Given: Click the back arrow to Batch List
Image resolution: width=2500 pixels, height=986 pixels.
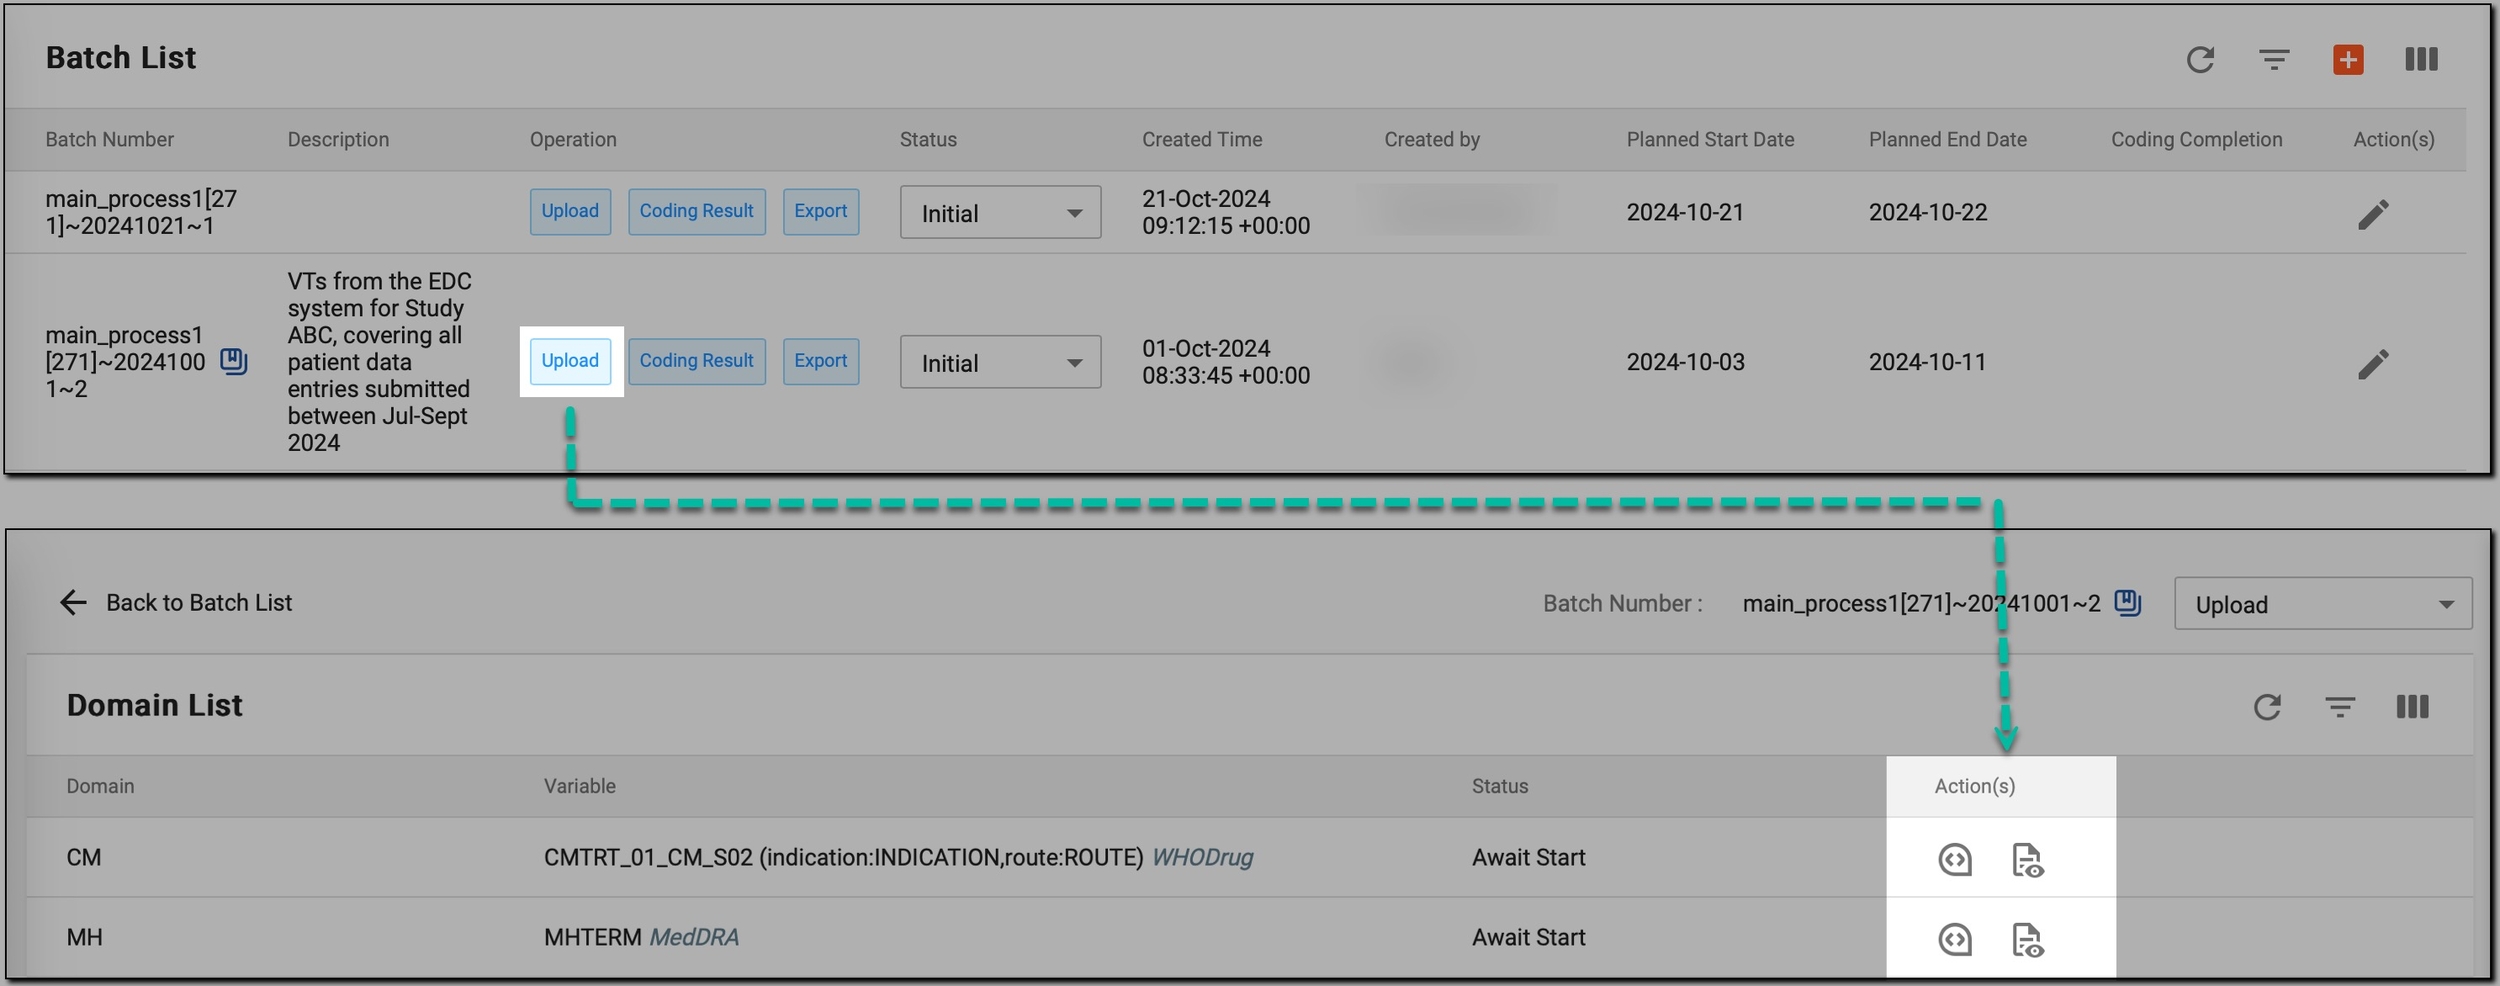Looking at the screenshot, I should click(73, 602).
